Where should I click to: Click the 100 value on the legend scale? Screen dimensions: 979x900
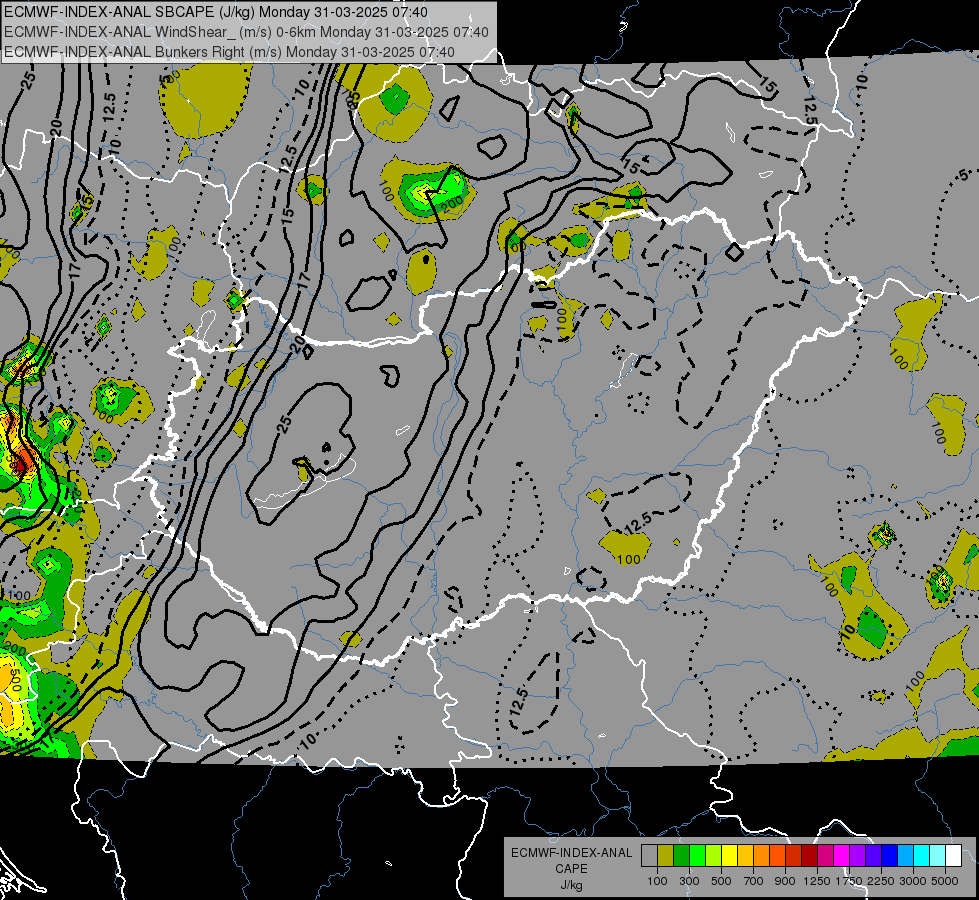(x=657, y=881)
